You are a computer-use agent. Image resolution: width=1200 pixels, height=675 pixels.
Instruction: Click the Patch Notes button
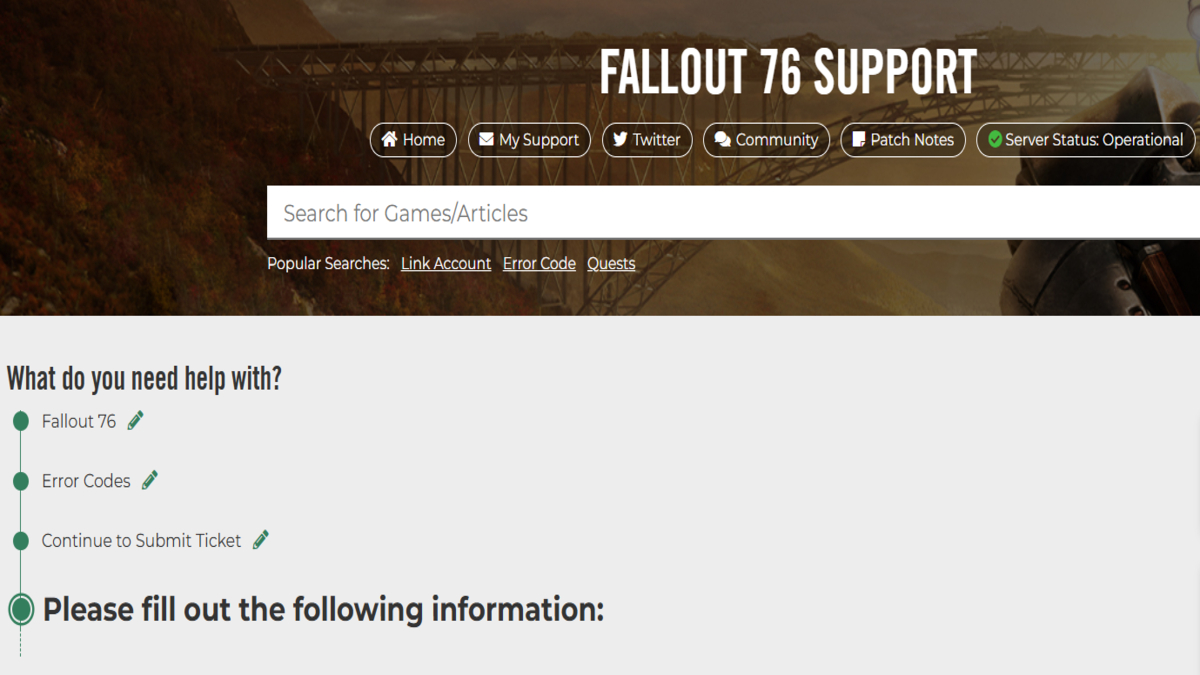pyautogui.click(x=903, y=139)
